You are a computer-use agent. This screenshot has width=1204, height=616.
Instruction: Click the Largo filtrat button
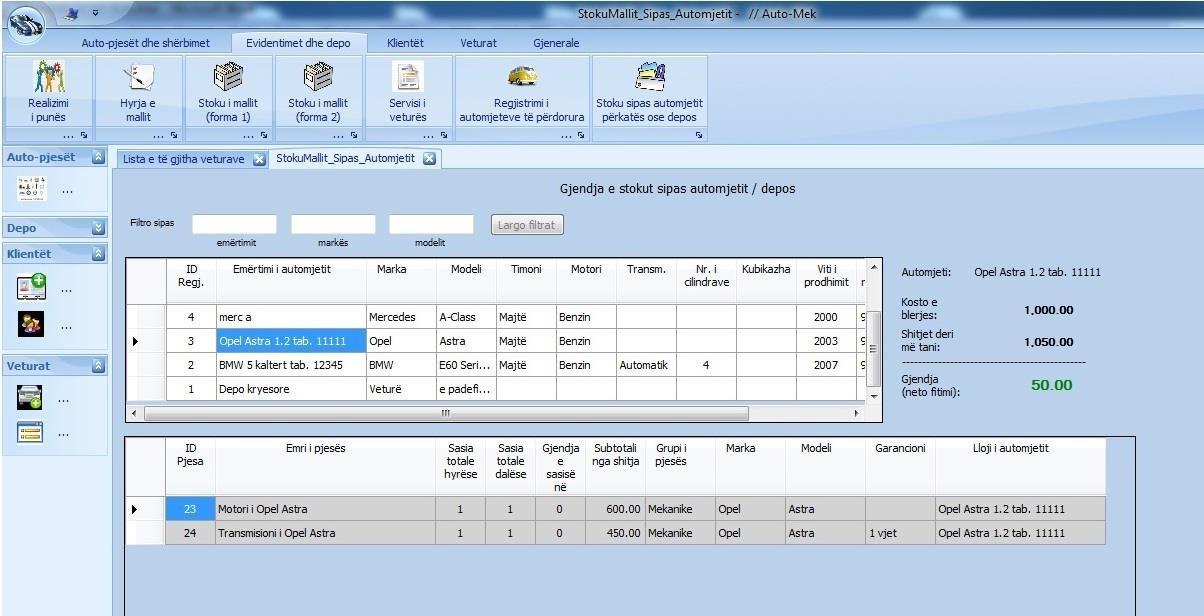pyautogui.click(x=528, y=225)
